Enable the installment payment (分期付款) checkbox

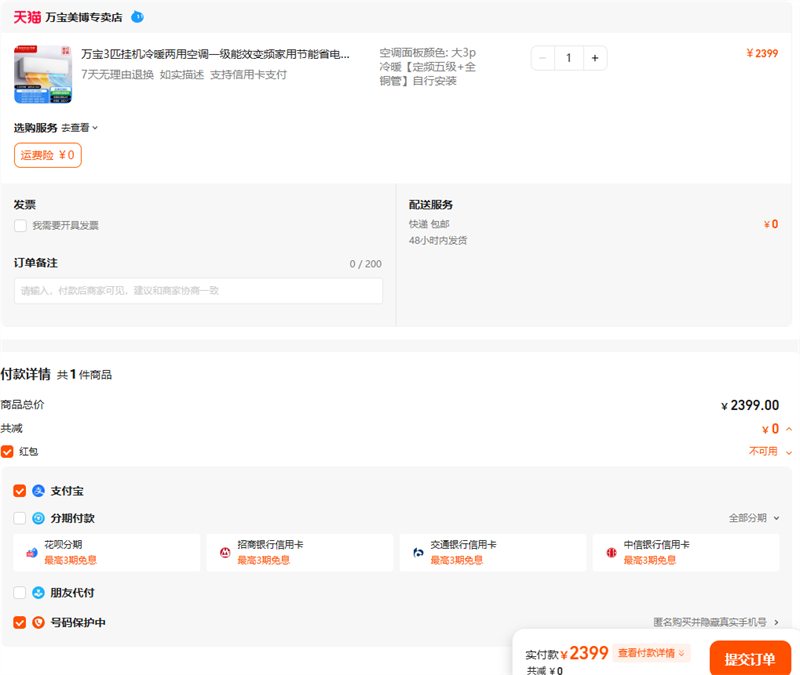(x=20, y=518)
